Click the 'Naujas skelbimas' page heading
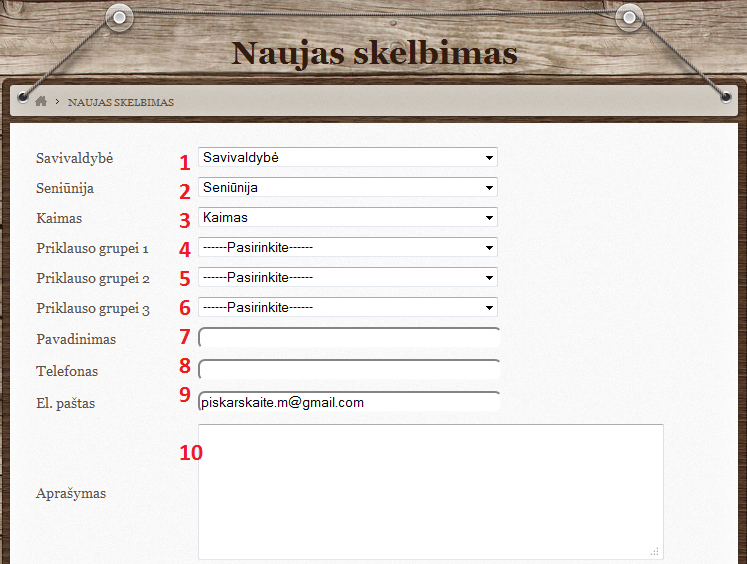This screenshot has height=564, width=747. click(x=374, y=53)
